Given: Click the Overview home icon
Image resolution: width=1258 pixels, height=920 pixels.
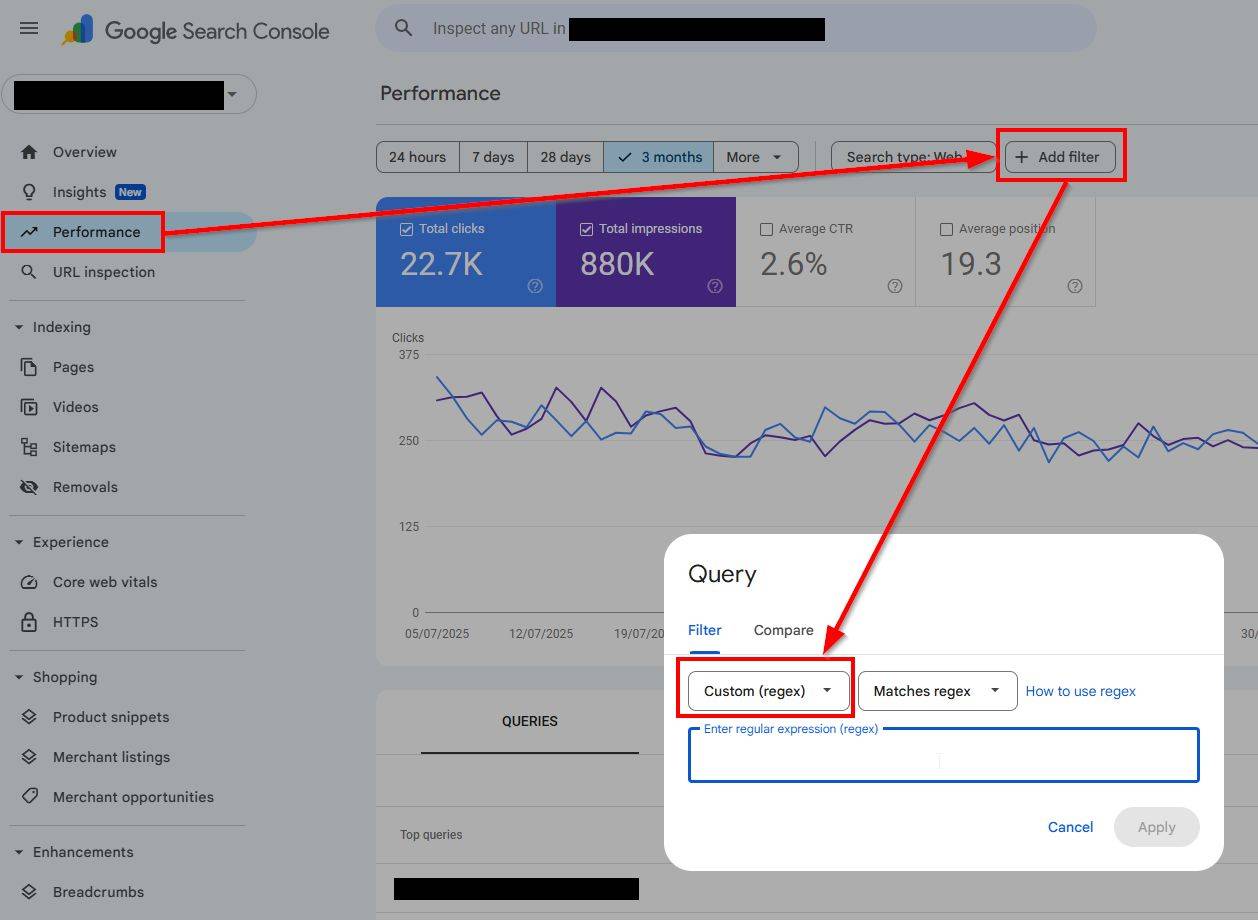Looking at the screenshot, I should pos(29,152).
